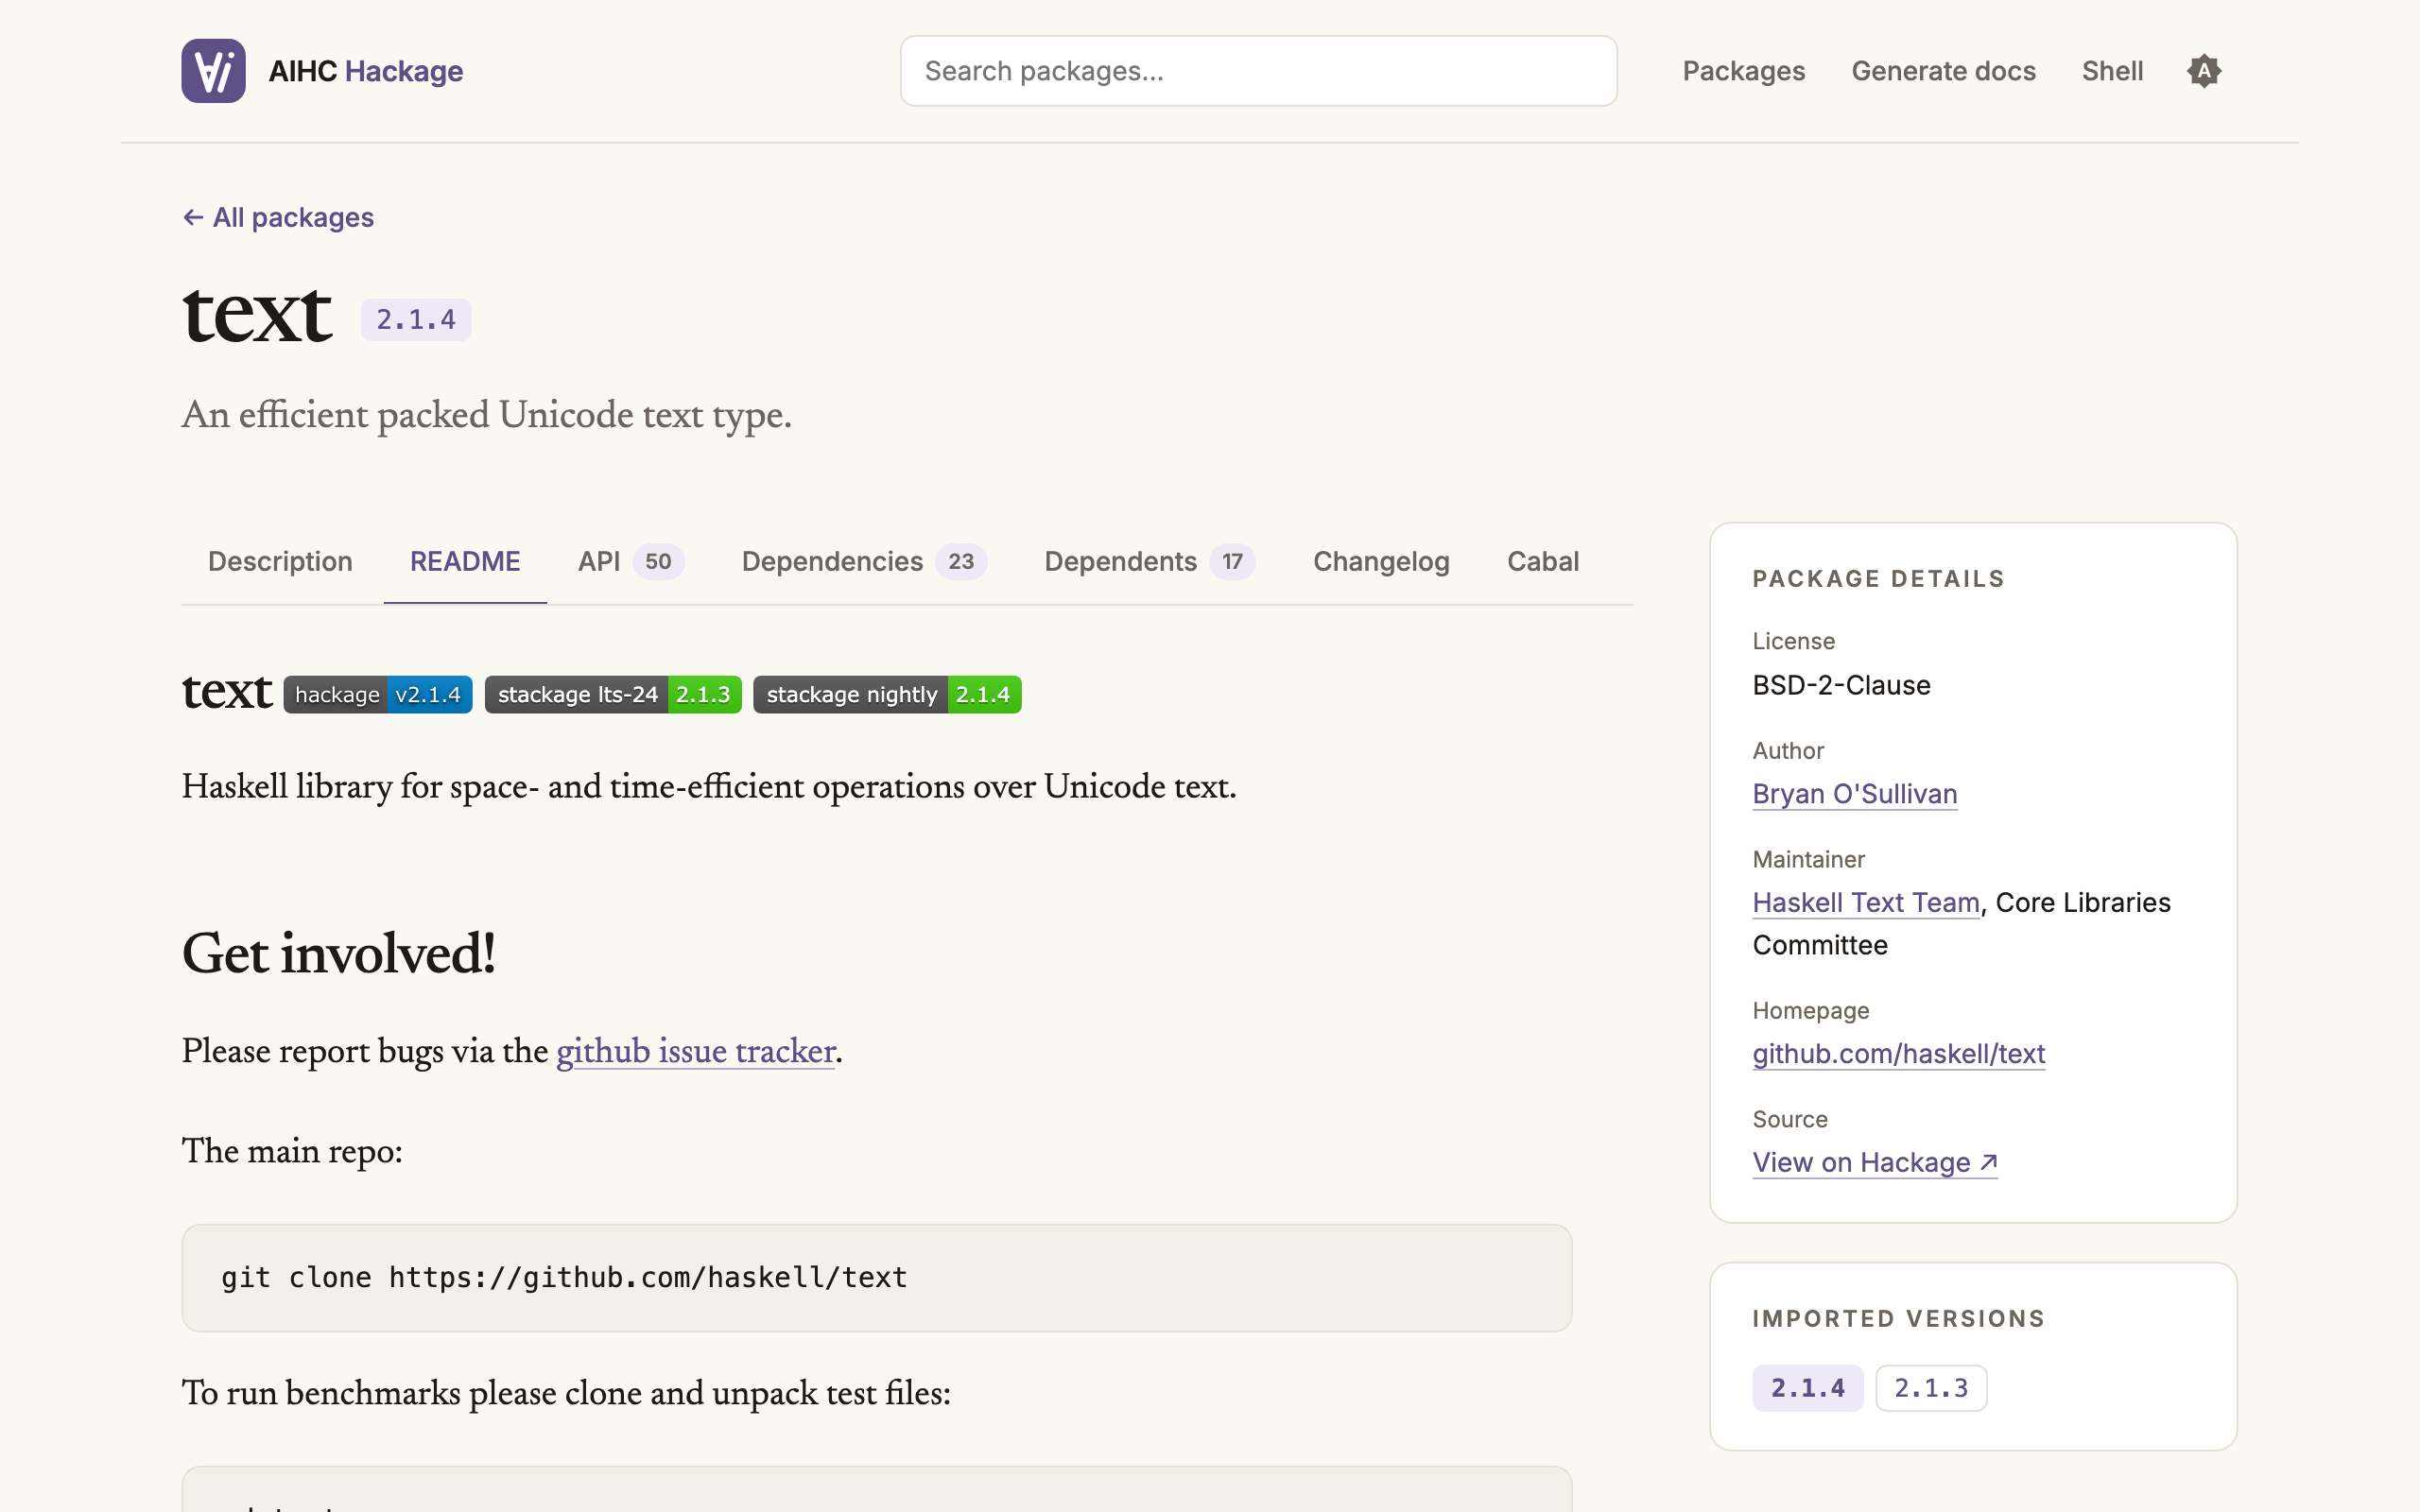Open the Shell nav link
Viewport: 2420px width, 1512px height.
tap(2112, 71)
